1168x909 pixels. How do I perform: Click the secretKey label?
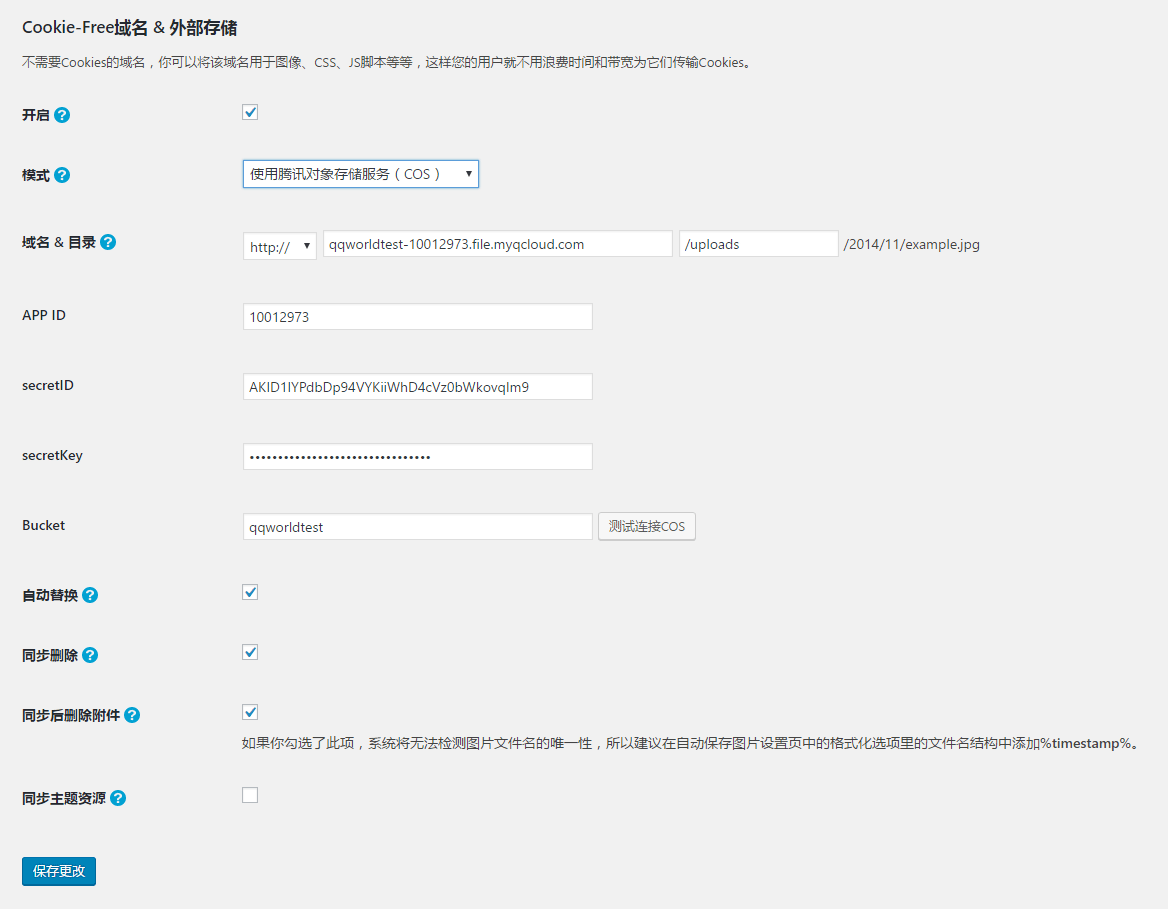52,455
